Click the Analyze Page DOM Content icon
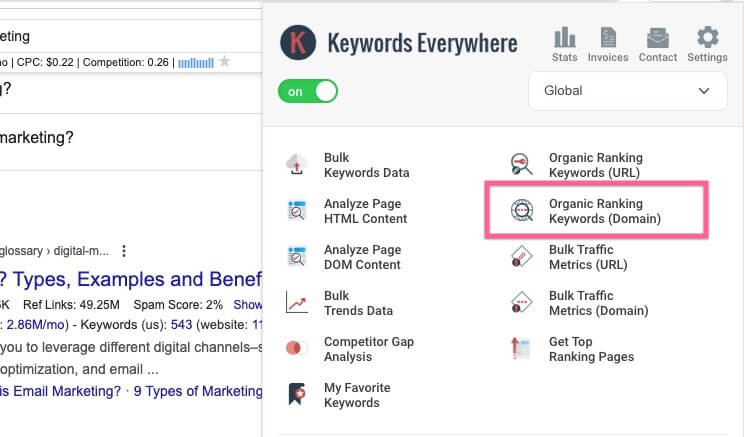The width and height of the screenshot is (744, 437). [x=297, y=257]
